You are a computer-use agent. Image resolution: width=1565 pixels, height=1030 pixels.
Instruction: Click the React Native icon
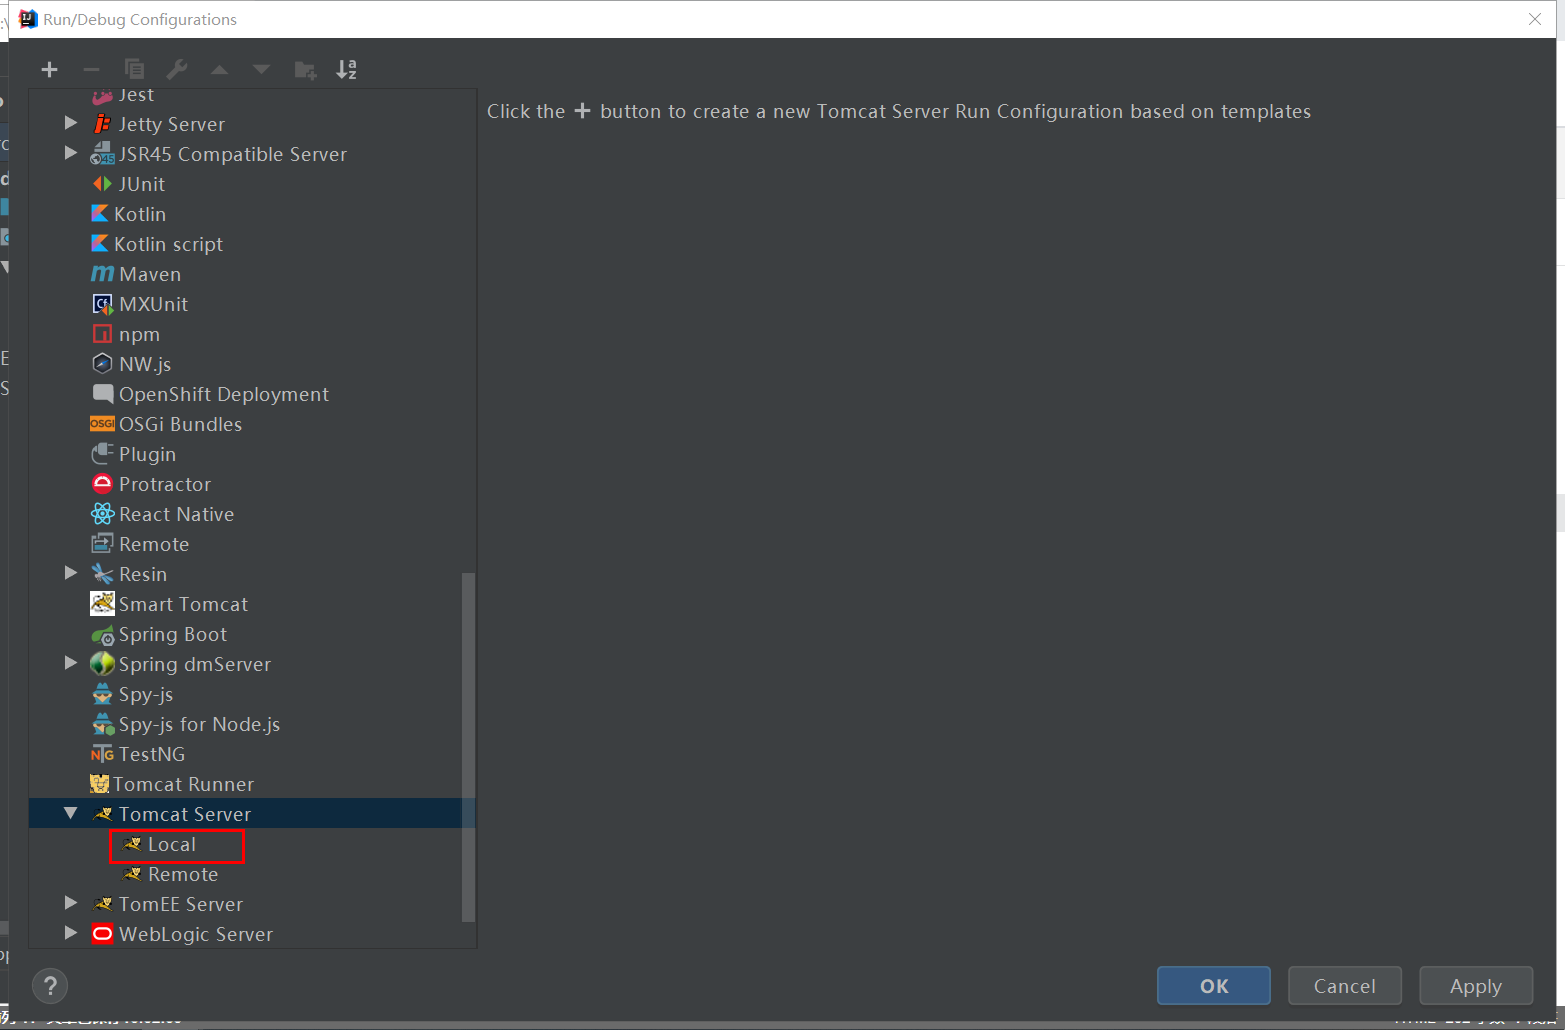[102, 514]
